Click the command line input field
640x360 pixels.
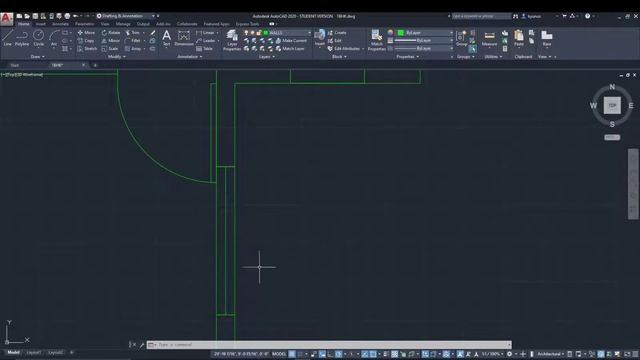[x=329, y=345]
